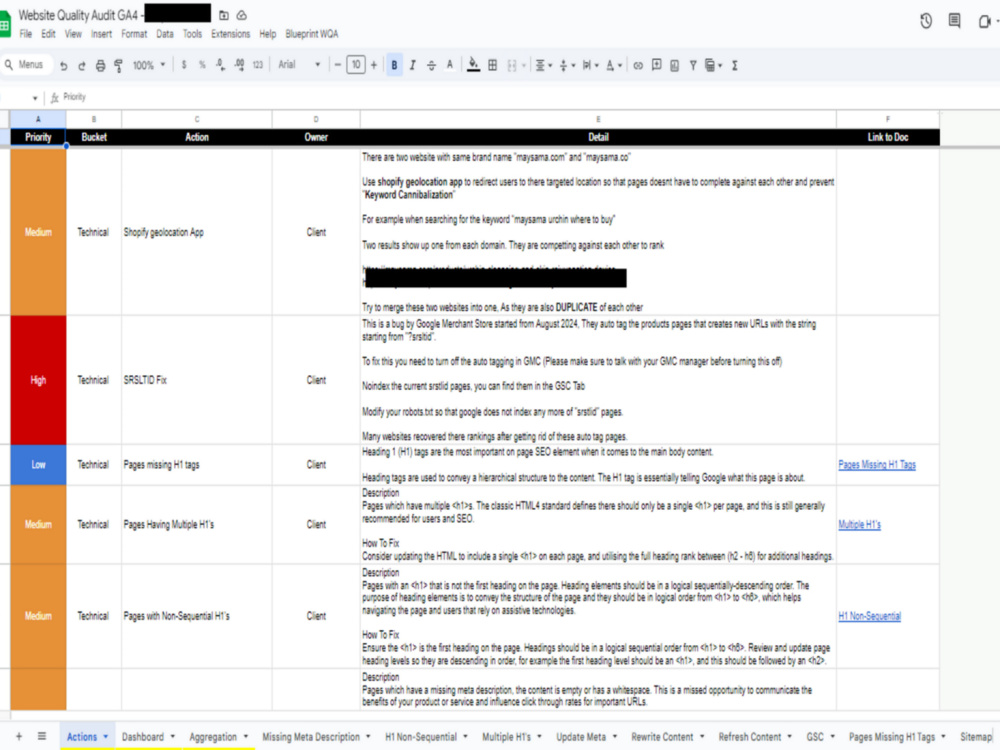Open Blueprint WQA menu
Image resolution: width=1000 pixels, height=750 pixels.
pyautogui.click(x=312, y=34)
